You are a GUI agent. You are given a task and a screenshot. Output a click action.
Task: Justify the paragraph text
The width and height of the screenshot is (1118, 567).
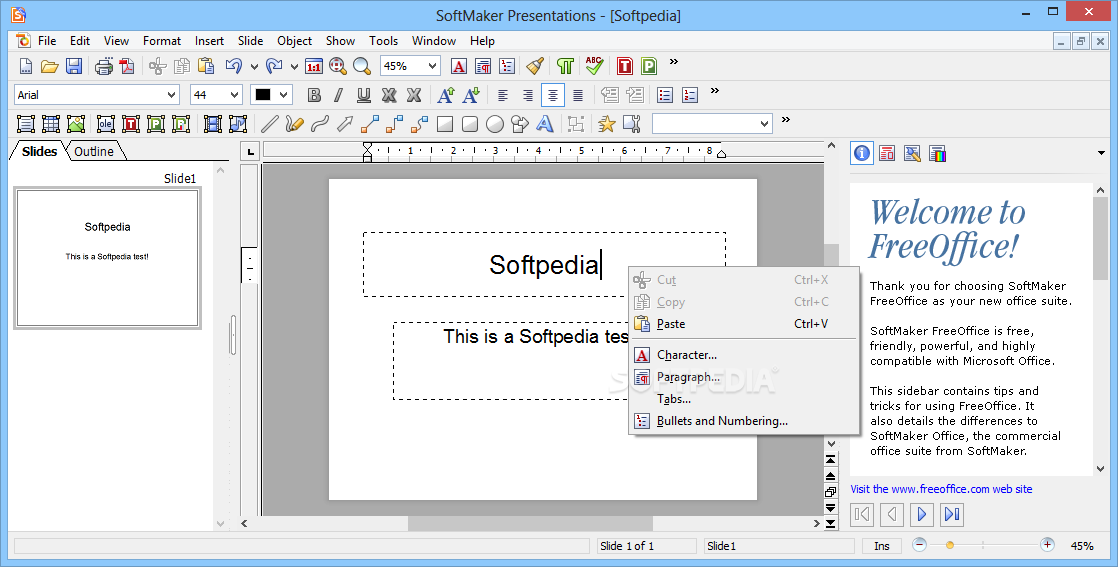pyautogui.click(x=578, y=95)
